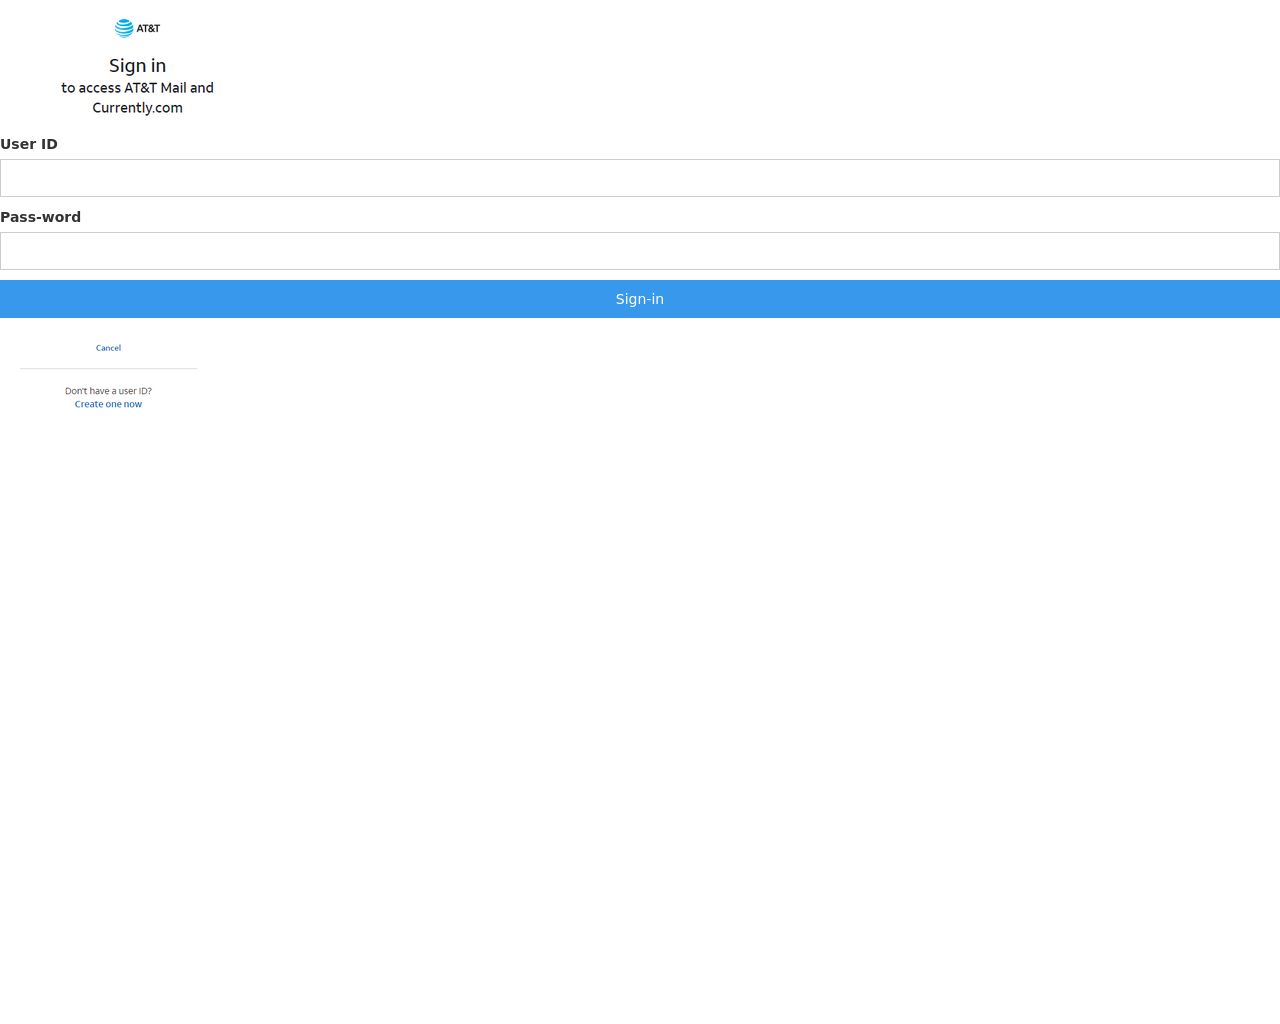The image size is (1280, 1024).
Task: Focus the Pass-word input field
Action: pos(640,251)
